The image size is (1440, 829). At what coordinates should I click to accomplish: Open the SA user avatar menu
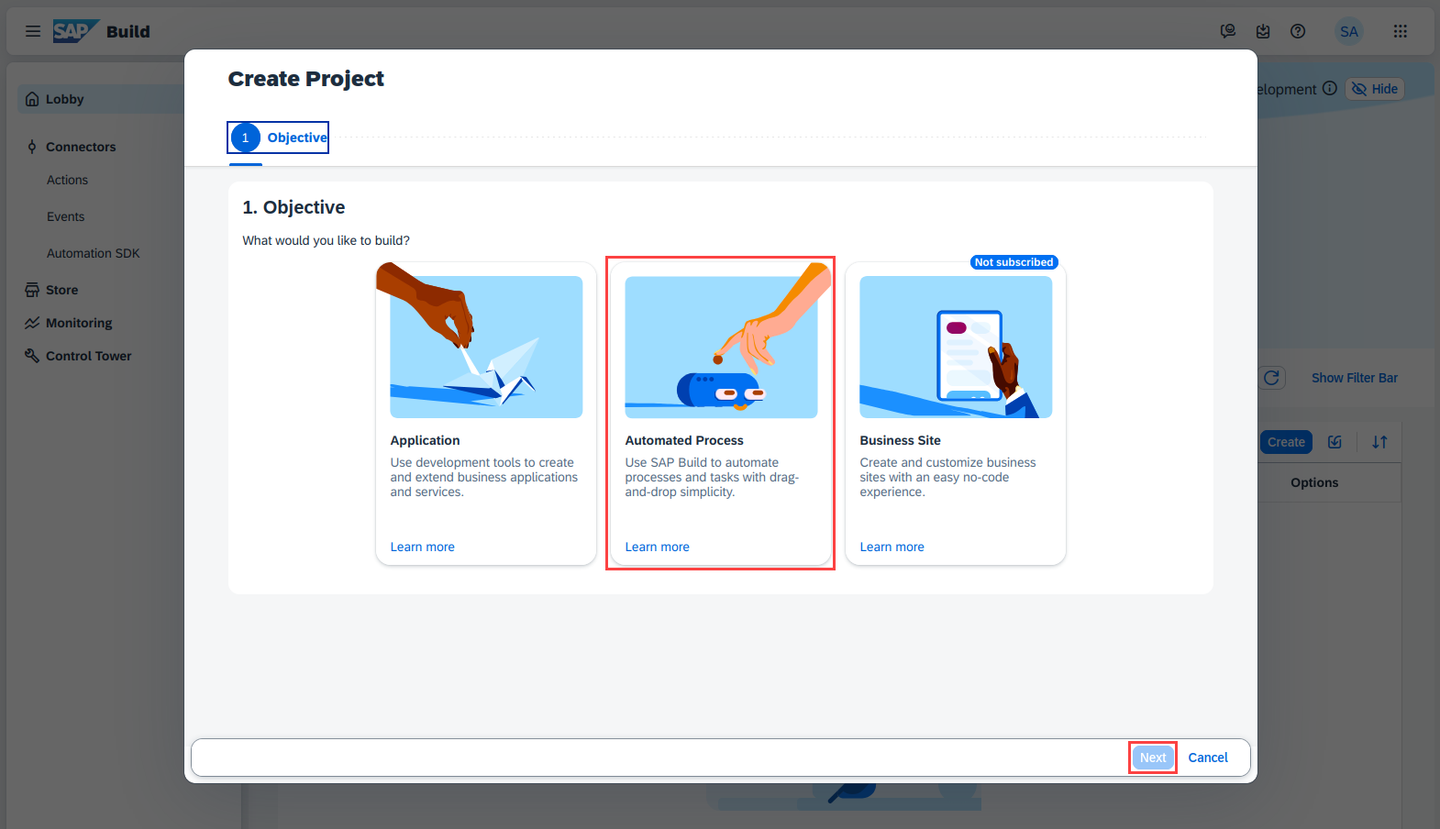[1349, 31]
